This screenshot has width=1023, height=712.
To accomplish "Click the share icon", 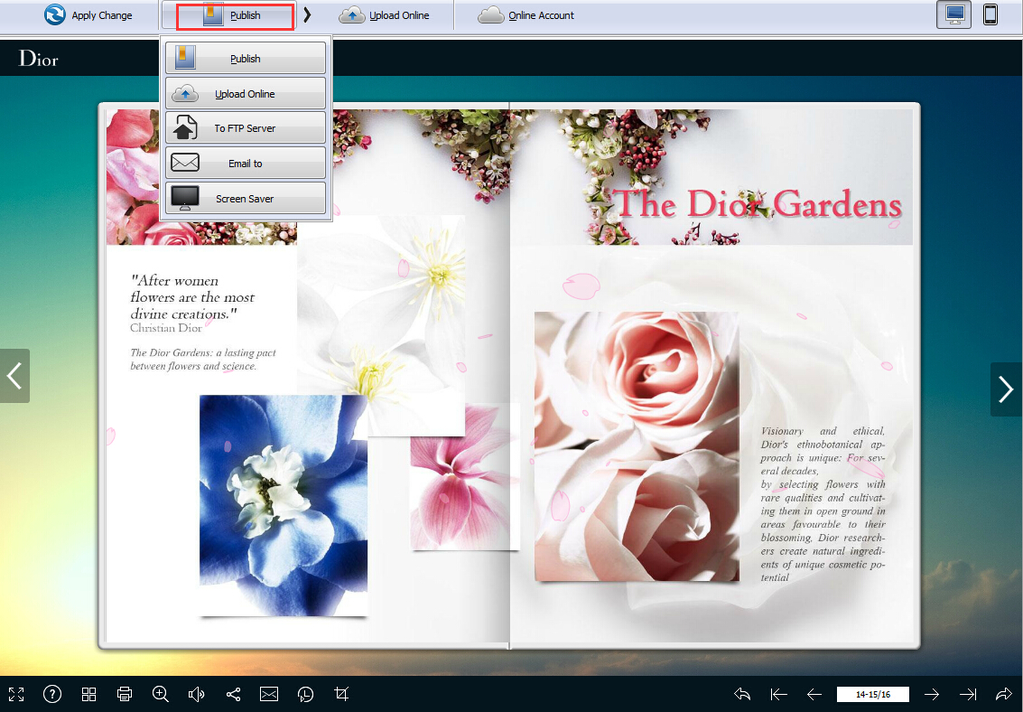I will 233,694.
